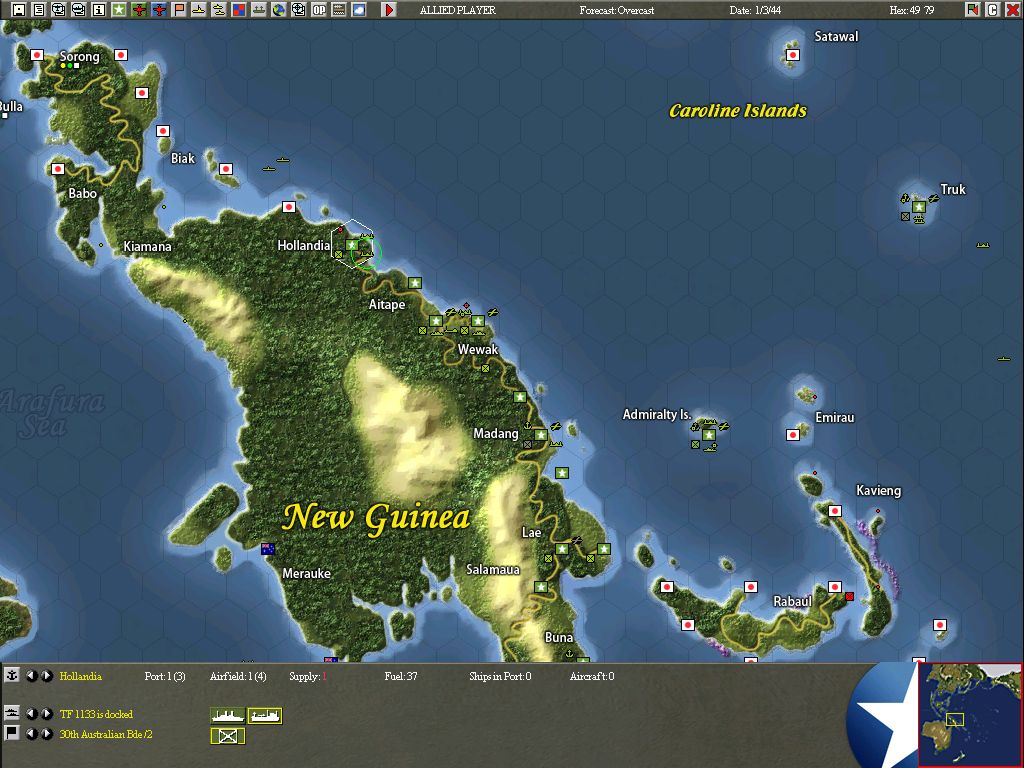Click 'Fuel: 37' status text
This screenshot has height=768, width=1024.
tap(401, 677)
